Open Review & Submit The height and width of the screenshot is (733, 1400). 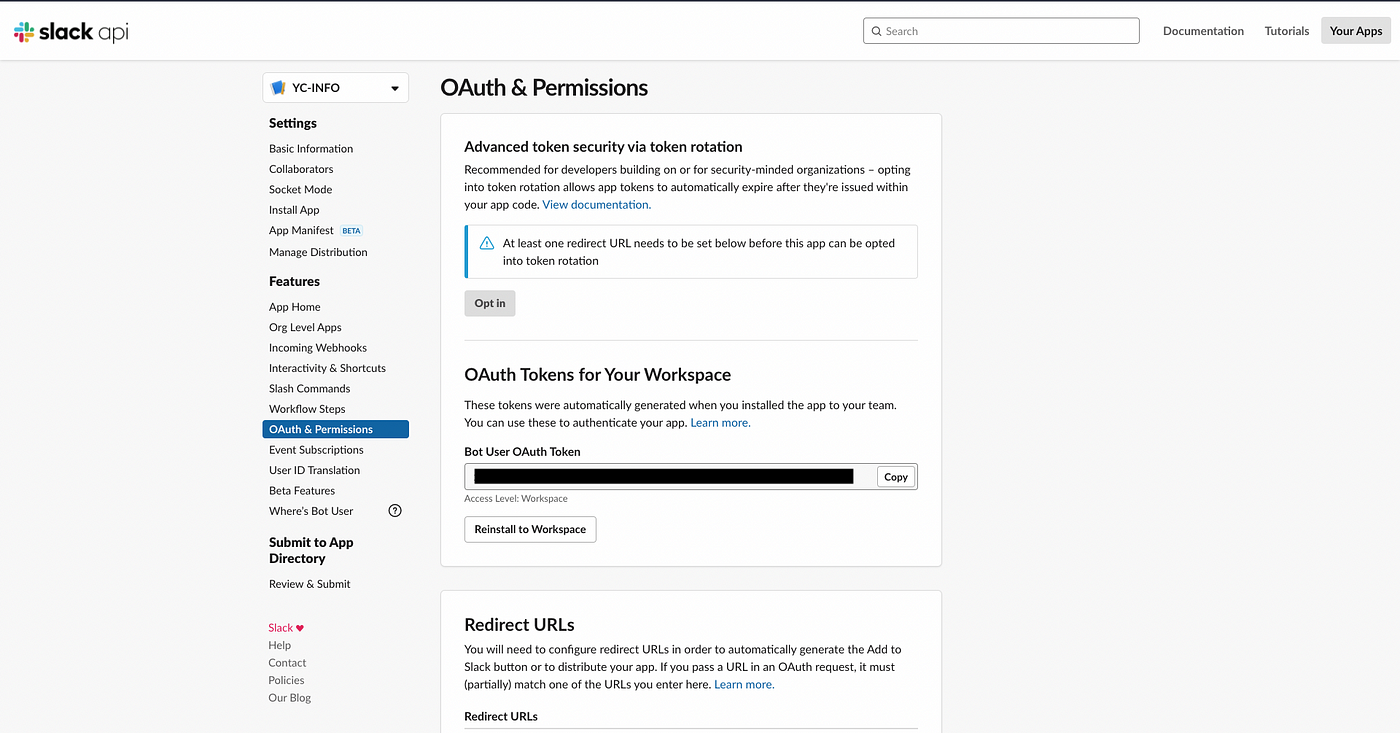click(x=310, y=584)
